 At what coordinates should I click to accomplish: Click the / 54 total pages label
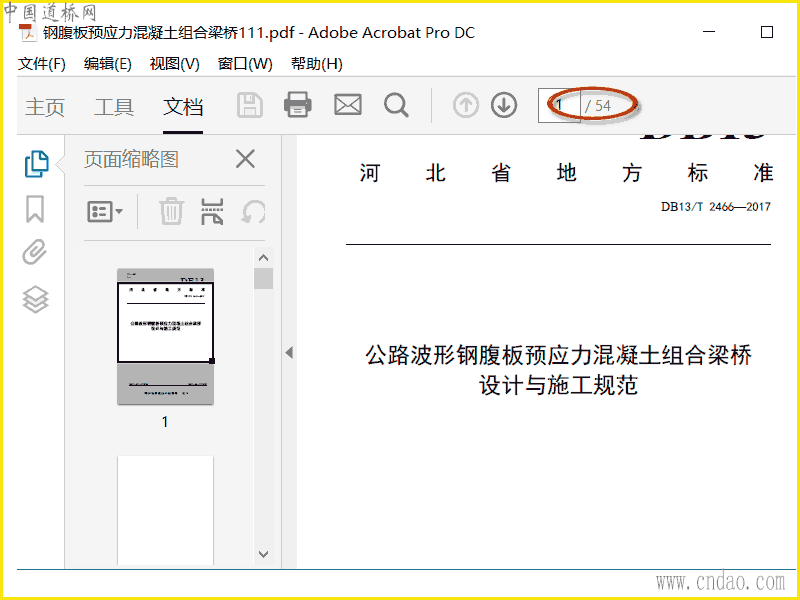[x=598, y=106]
